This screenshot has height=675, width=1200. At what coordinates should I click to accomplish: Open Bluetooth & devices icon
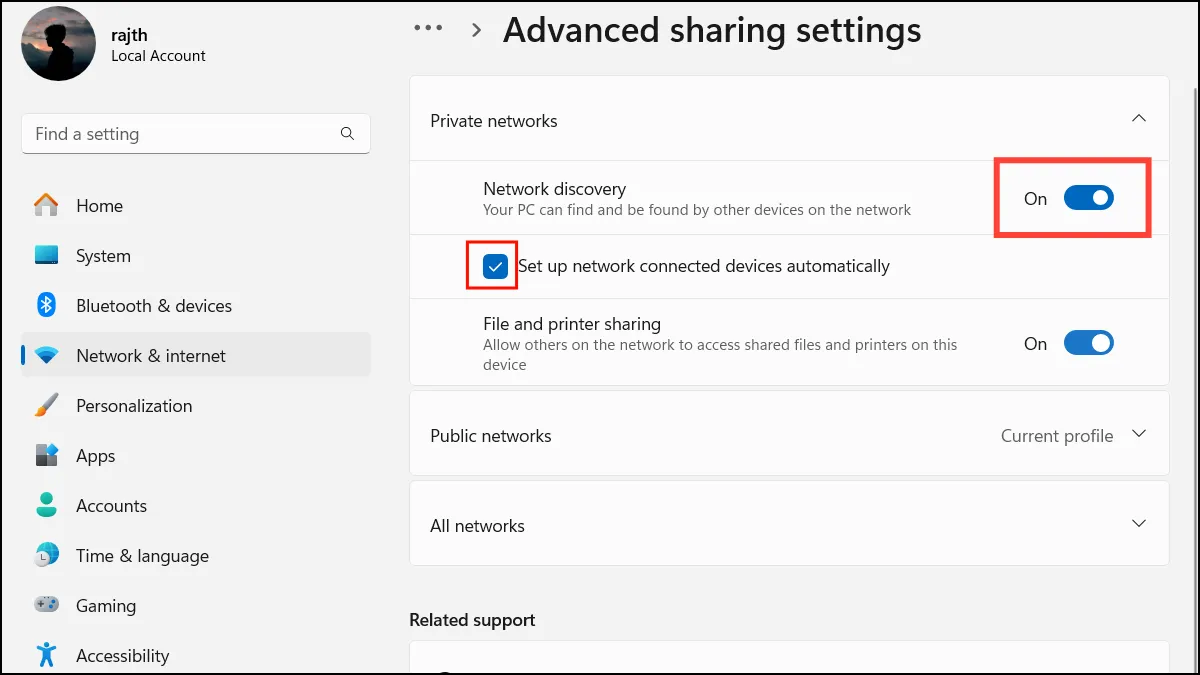46,306
